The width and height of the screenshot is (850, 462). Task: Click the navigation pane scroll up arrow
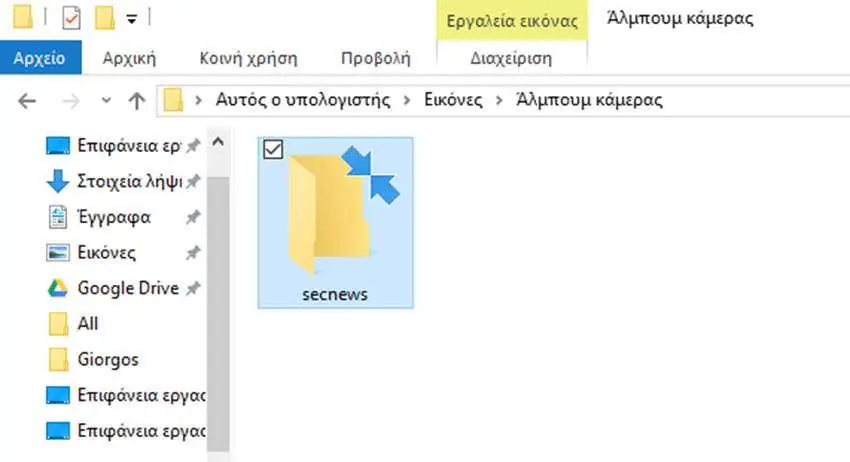tap(218, 142)
